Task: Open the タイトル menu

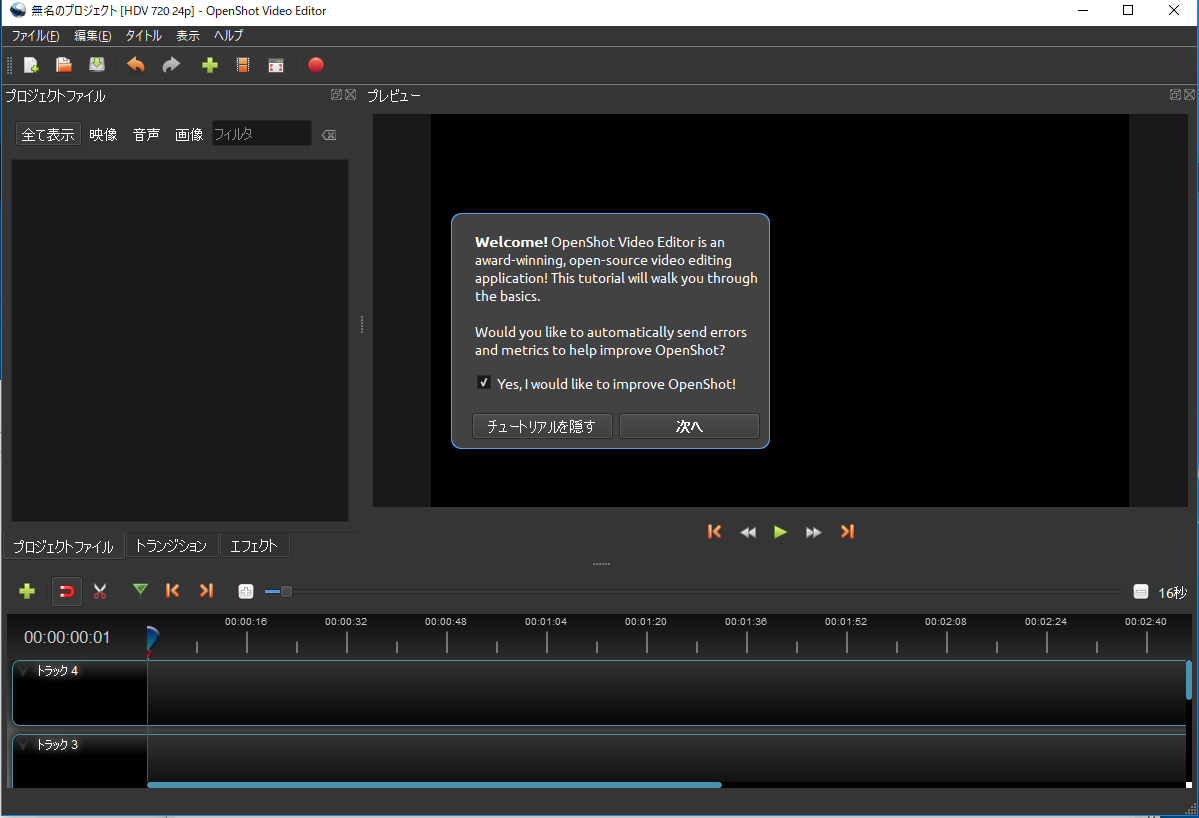Action: point(144,36)
